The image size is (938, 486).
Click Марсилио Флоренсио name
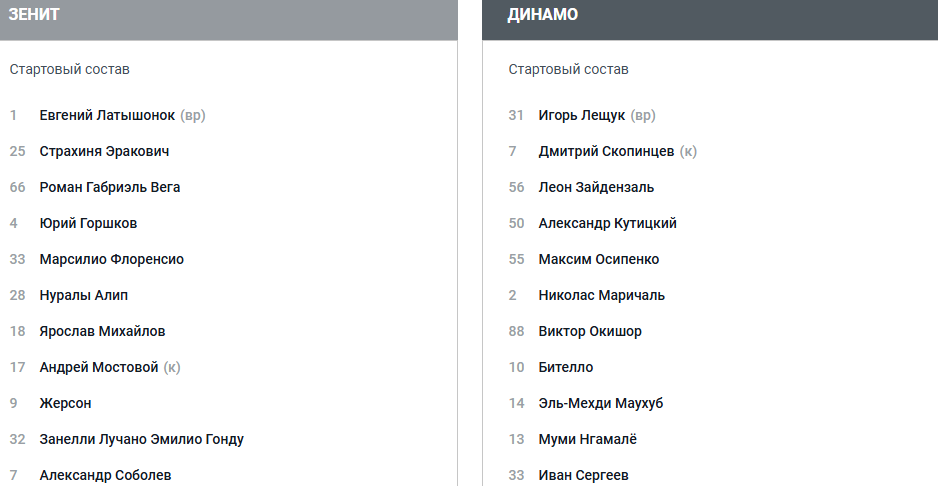click(x=111, y=259)
